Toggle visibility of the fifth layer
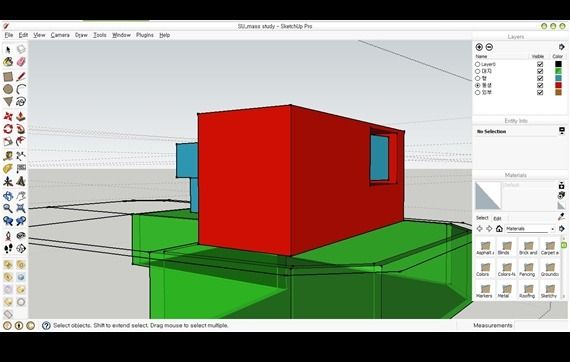The image size is (570, 362). [x=540, y=92]
